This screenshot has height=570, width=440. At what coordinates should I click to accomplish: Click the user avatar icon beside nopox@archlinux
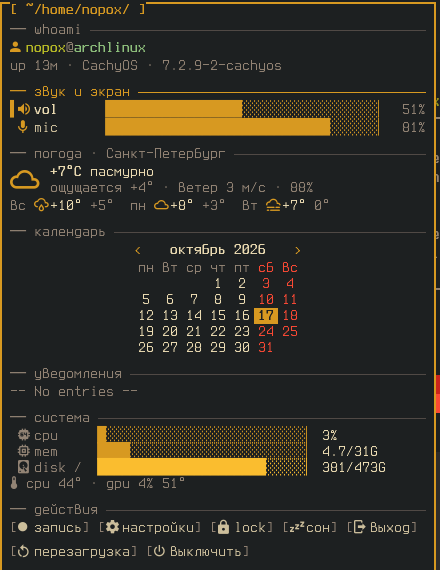pos(15,47)
